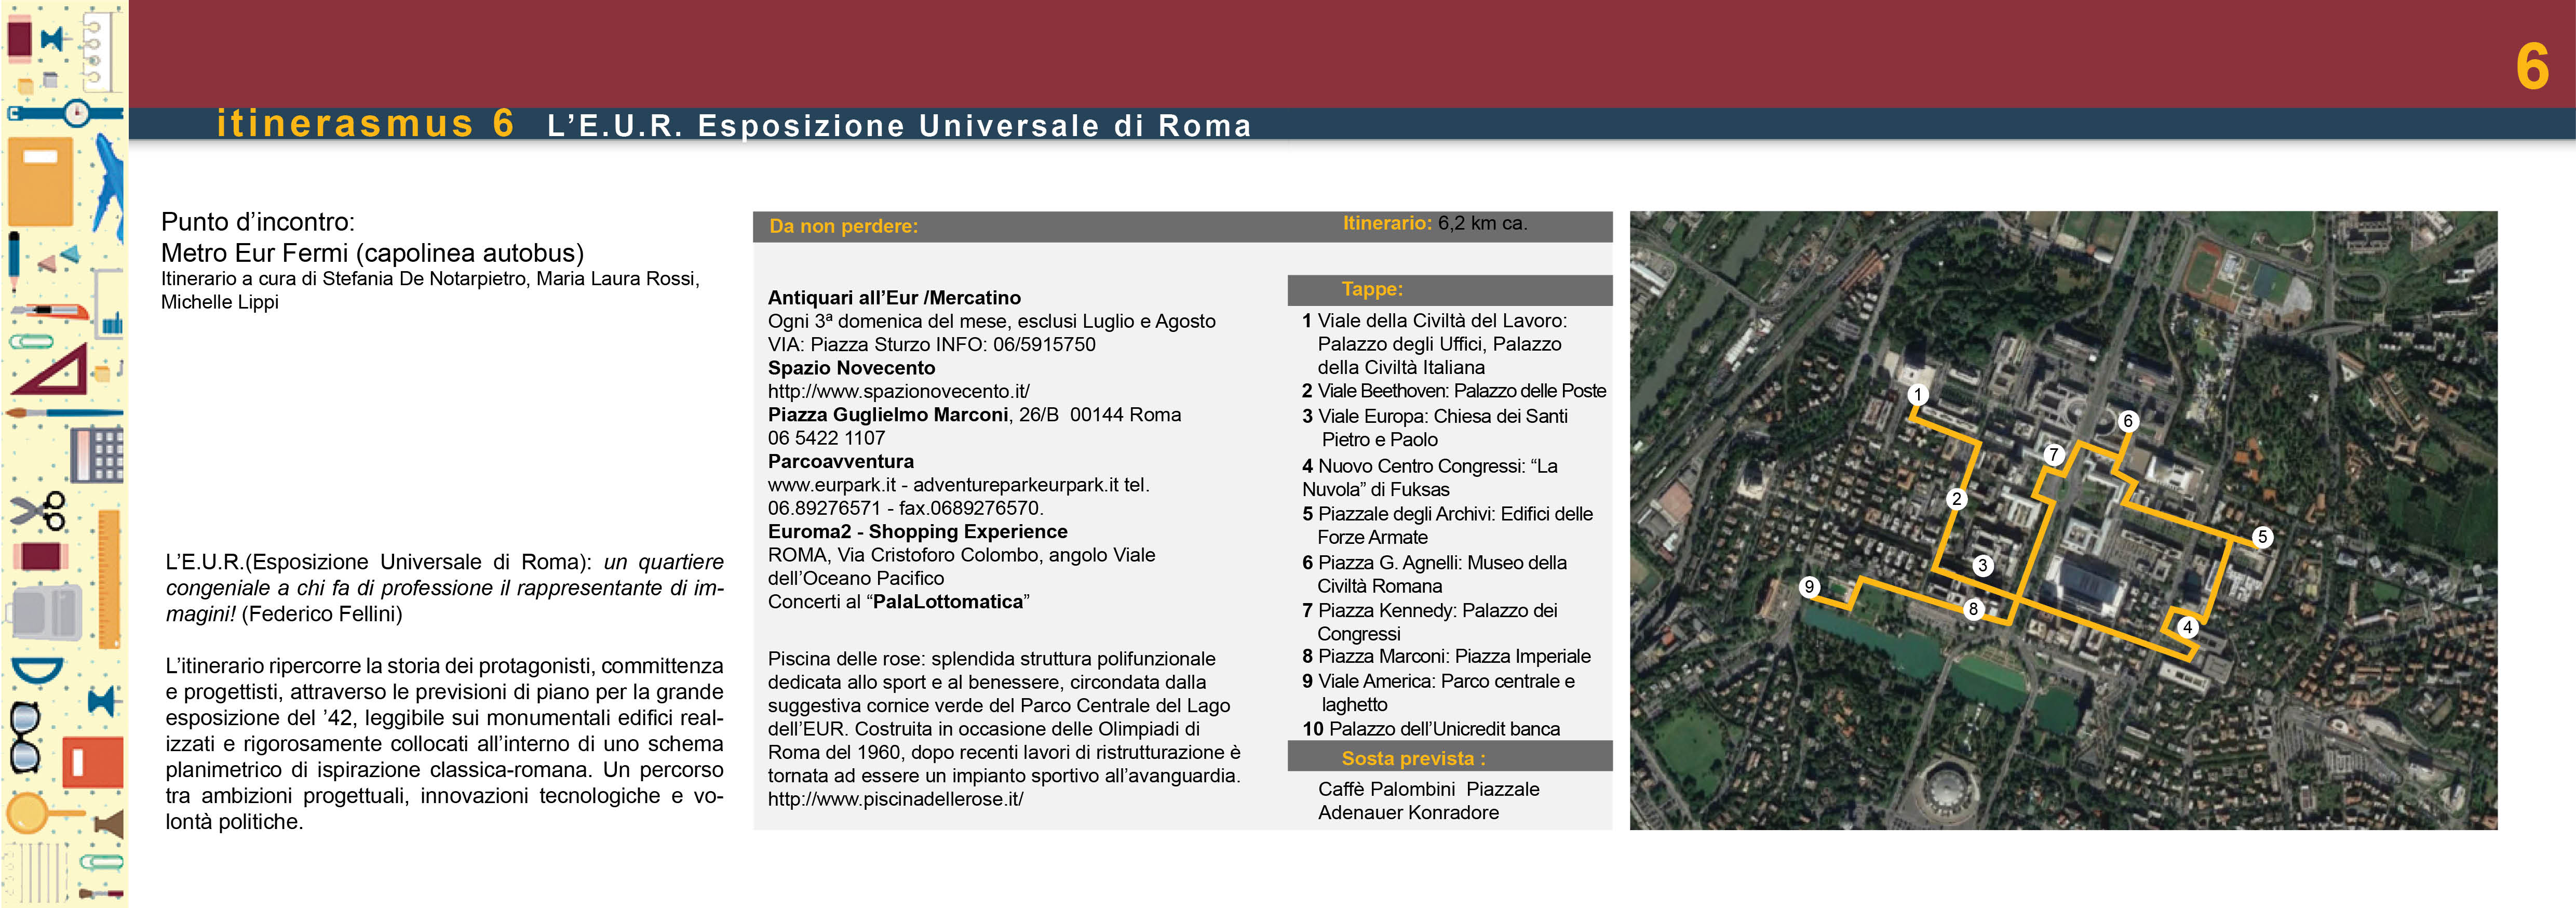Click the eyeglasses icon on left strip
Screen dimensions: 2576x908
point(24,737)
